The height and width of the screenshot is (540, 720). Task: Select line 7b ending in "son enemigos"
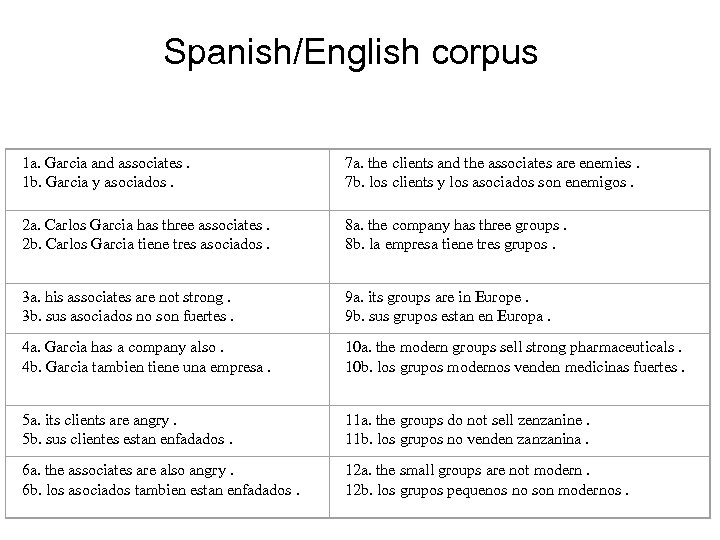[490, 180]
